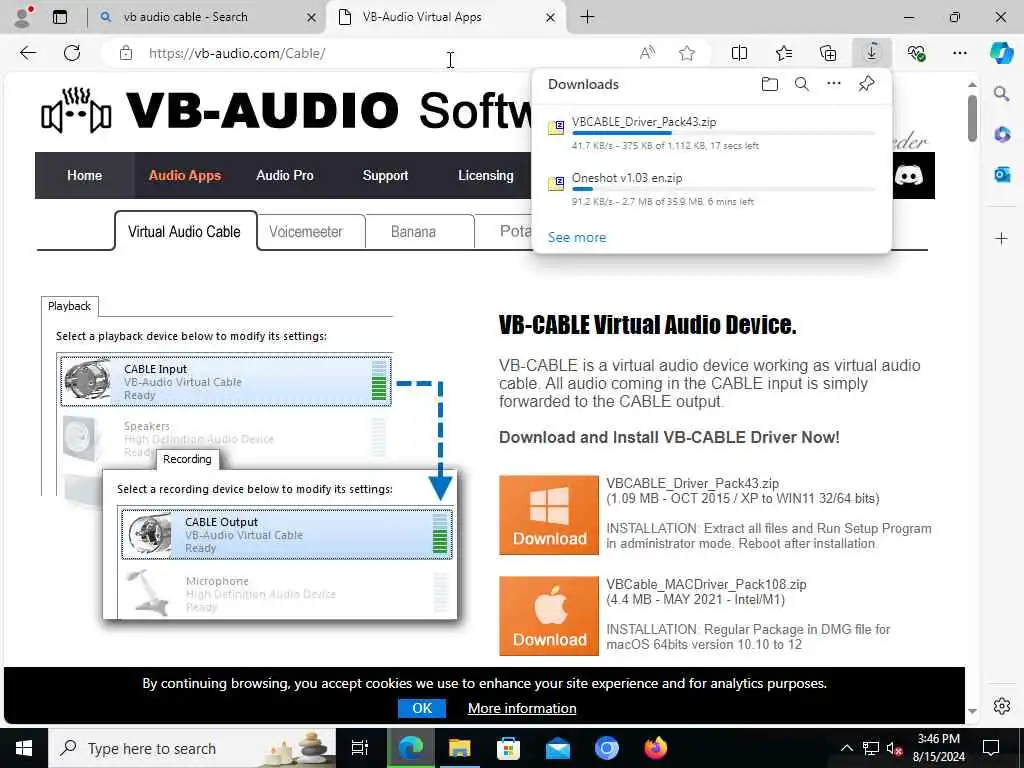Select the Virtual Audio Cable tab
Image resolution: width=1024 pixels, height=768 pixels.
[x=185, y=231]
